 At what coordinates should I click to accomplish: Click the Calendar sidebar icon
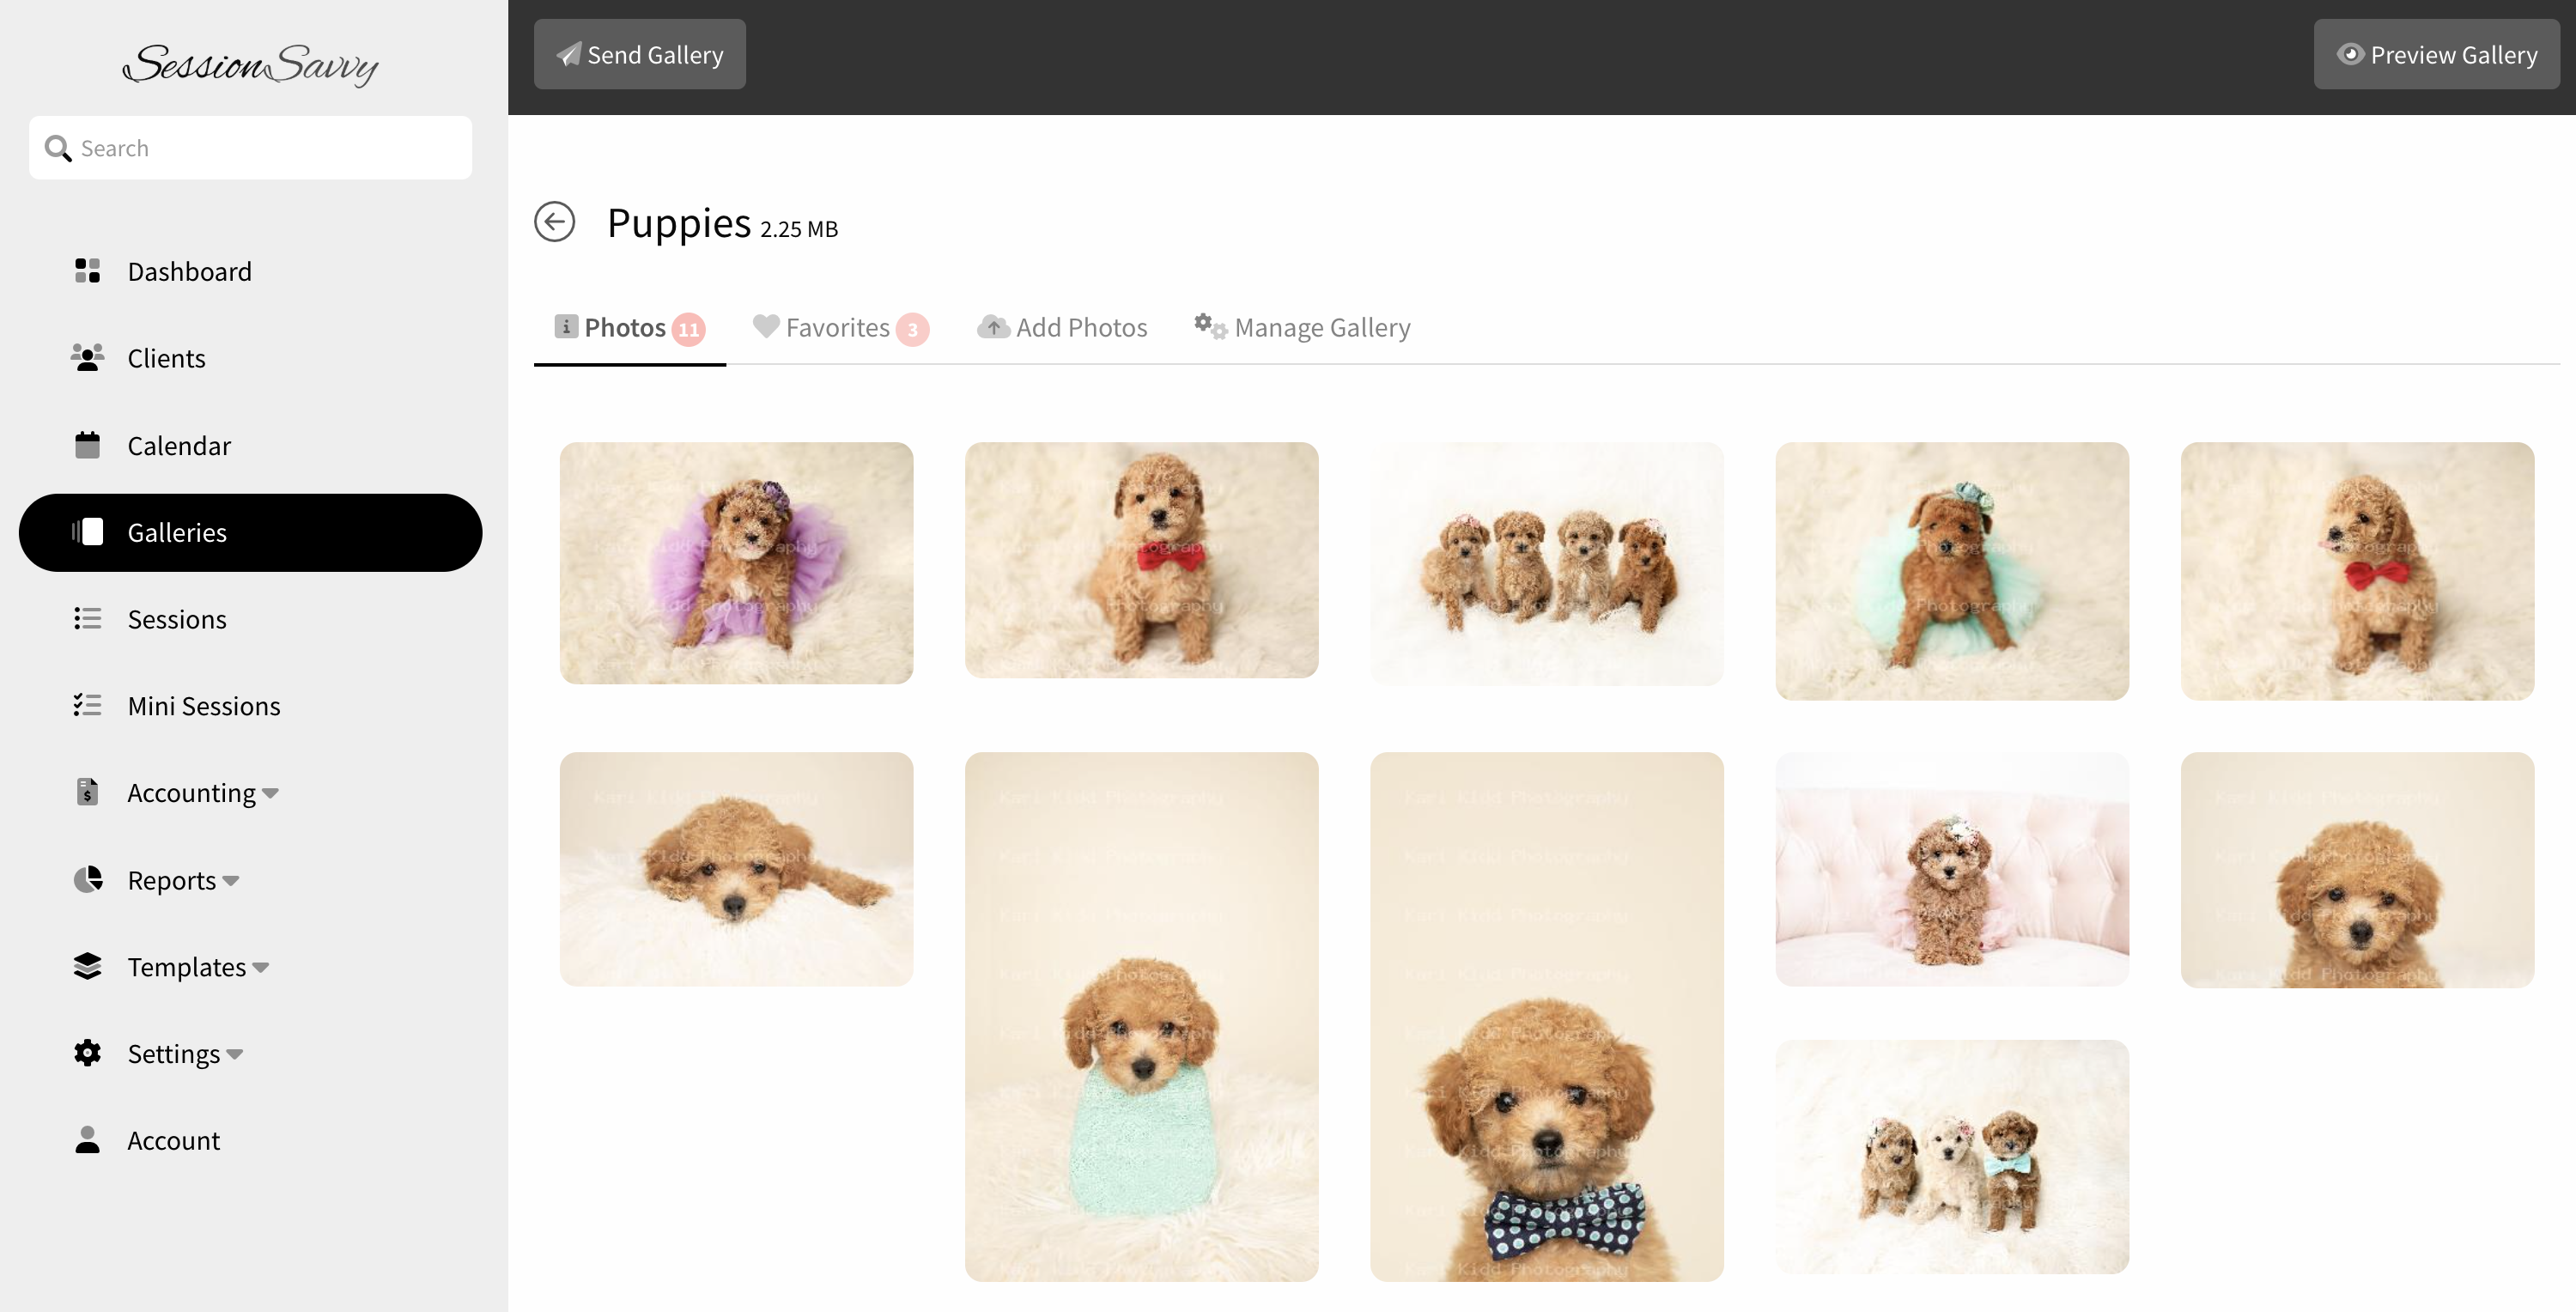[87, 445]
